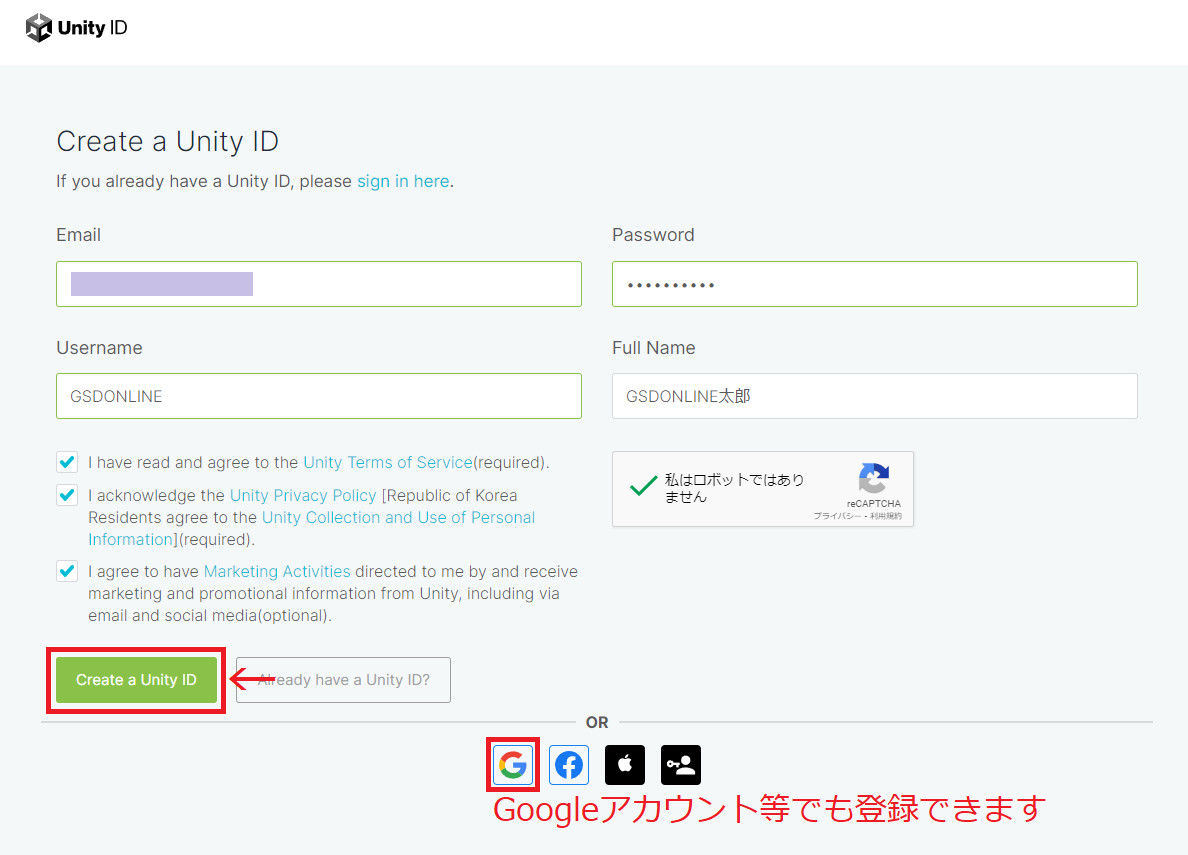Image resolution: width=1188 pixels, height=855 pixels.
Task: Click the Password input field
Action: (x=874, y=284)
